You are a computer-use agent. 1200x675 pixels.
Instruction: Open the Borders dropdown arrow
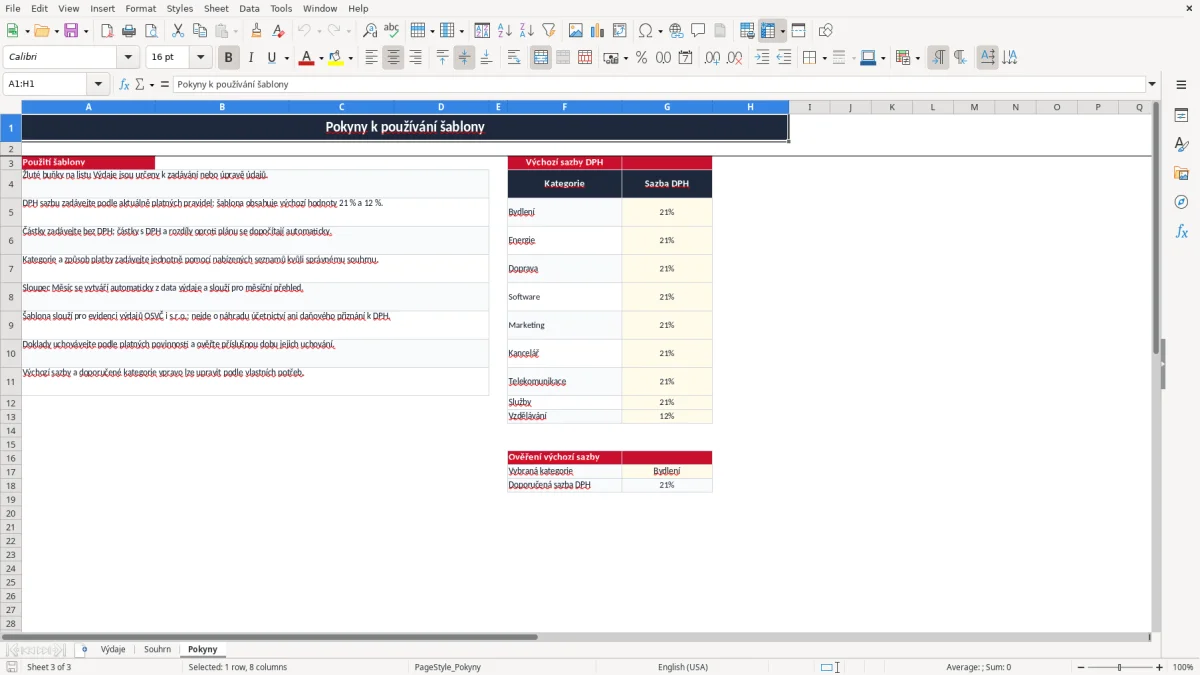(823, 58)
